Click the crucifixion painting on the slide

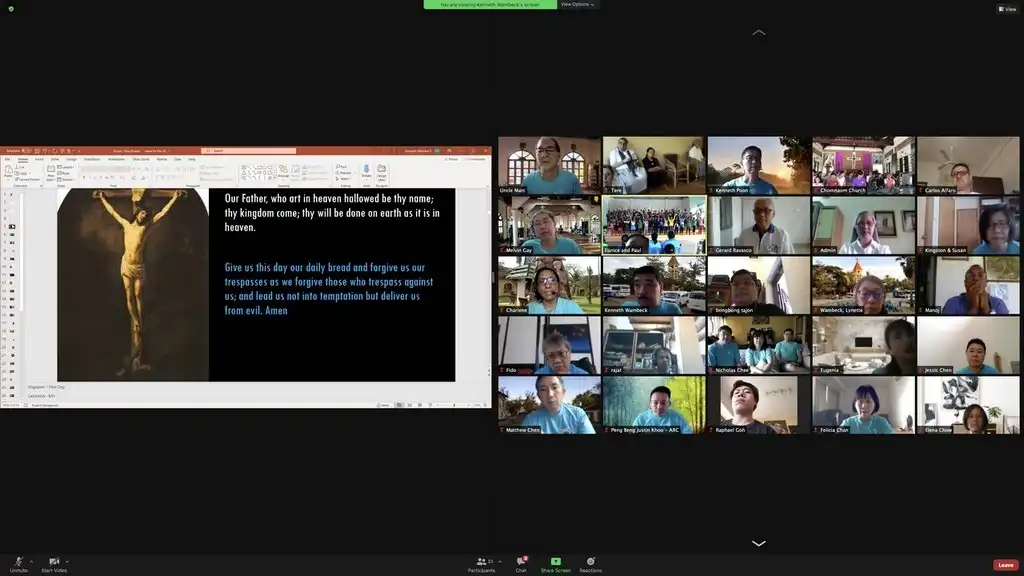tap(133, 285)
